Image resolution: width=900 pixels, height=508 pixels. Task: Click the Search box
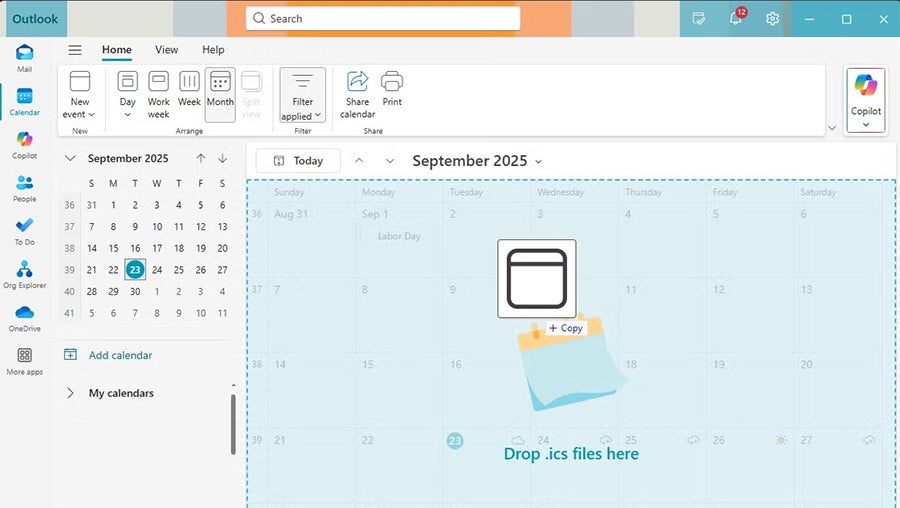[383, 19]
